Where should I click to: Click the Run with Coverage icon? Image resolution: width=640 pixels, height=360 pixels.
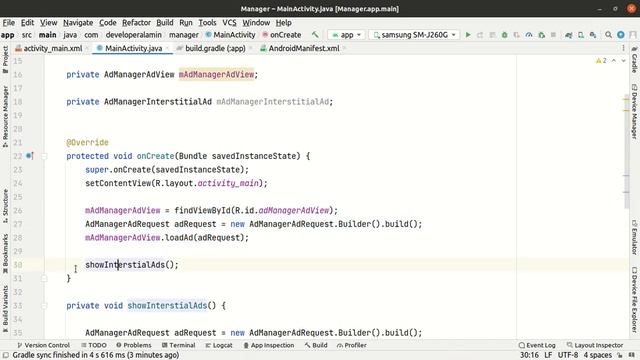pos(517,35)
